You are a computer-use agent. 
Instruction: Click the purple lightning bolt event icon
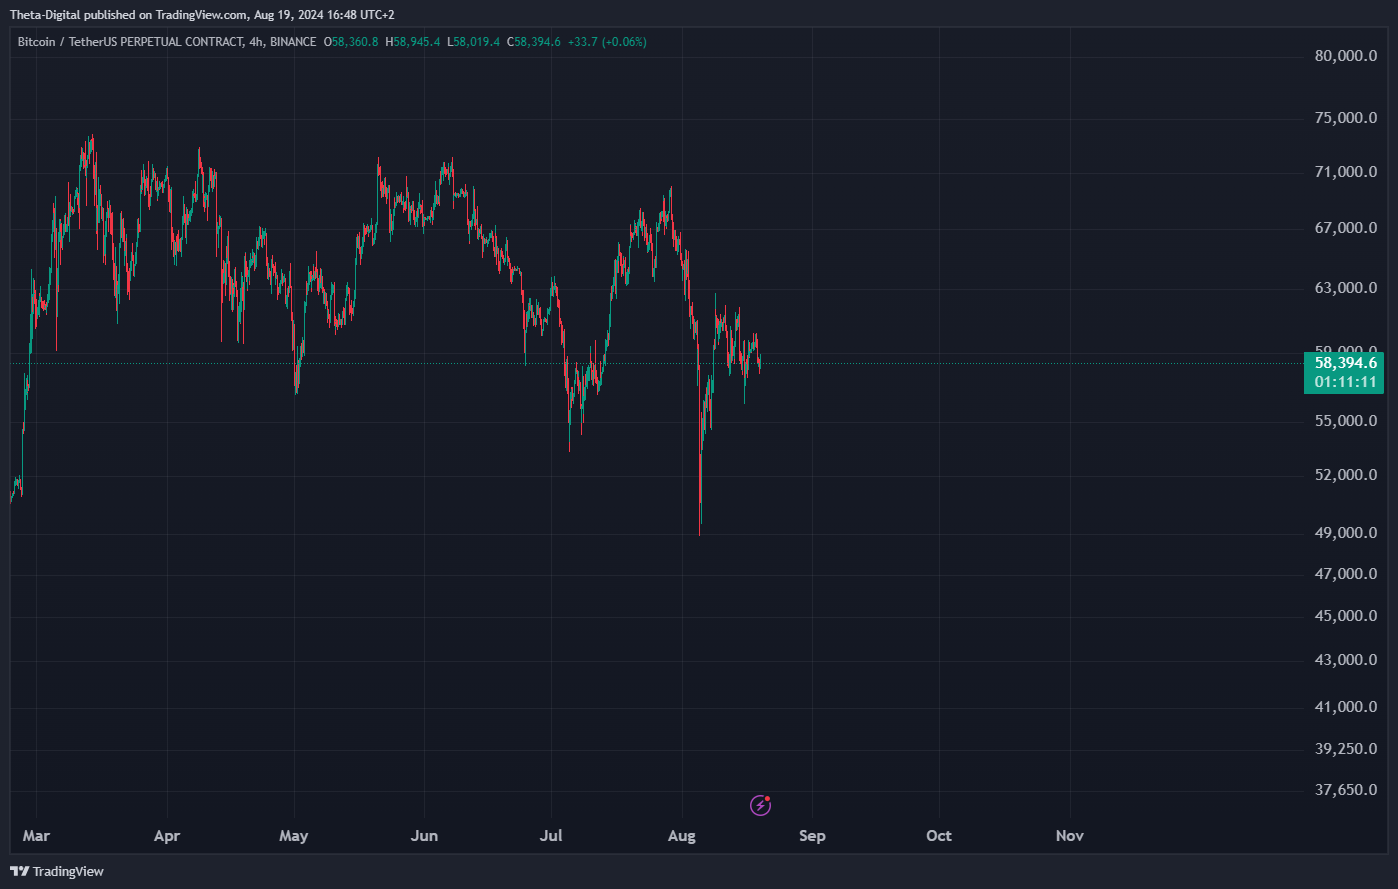[x=761, y=805]
